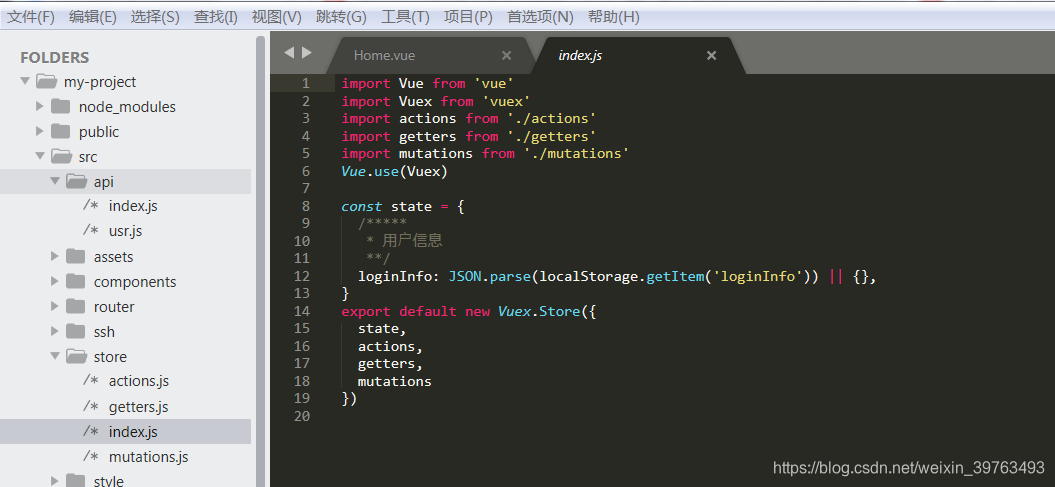This screenshot has width=1055, height=487.
Task: Click the router folder icon
Action: click(x=76, y=306)
